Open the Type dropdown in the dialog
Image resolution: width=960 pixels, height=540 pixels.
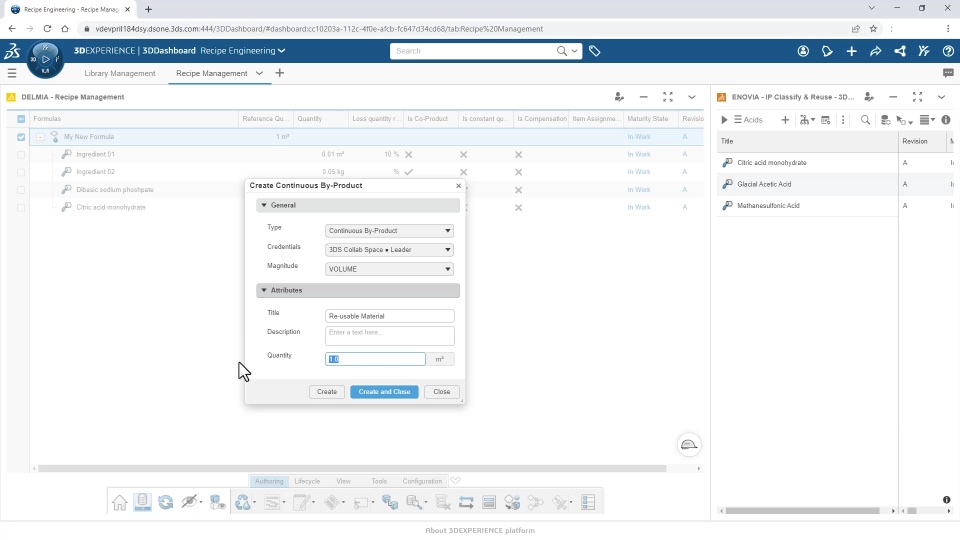coord(389,231)
